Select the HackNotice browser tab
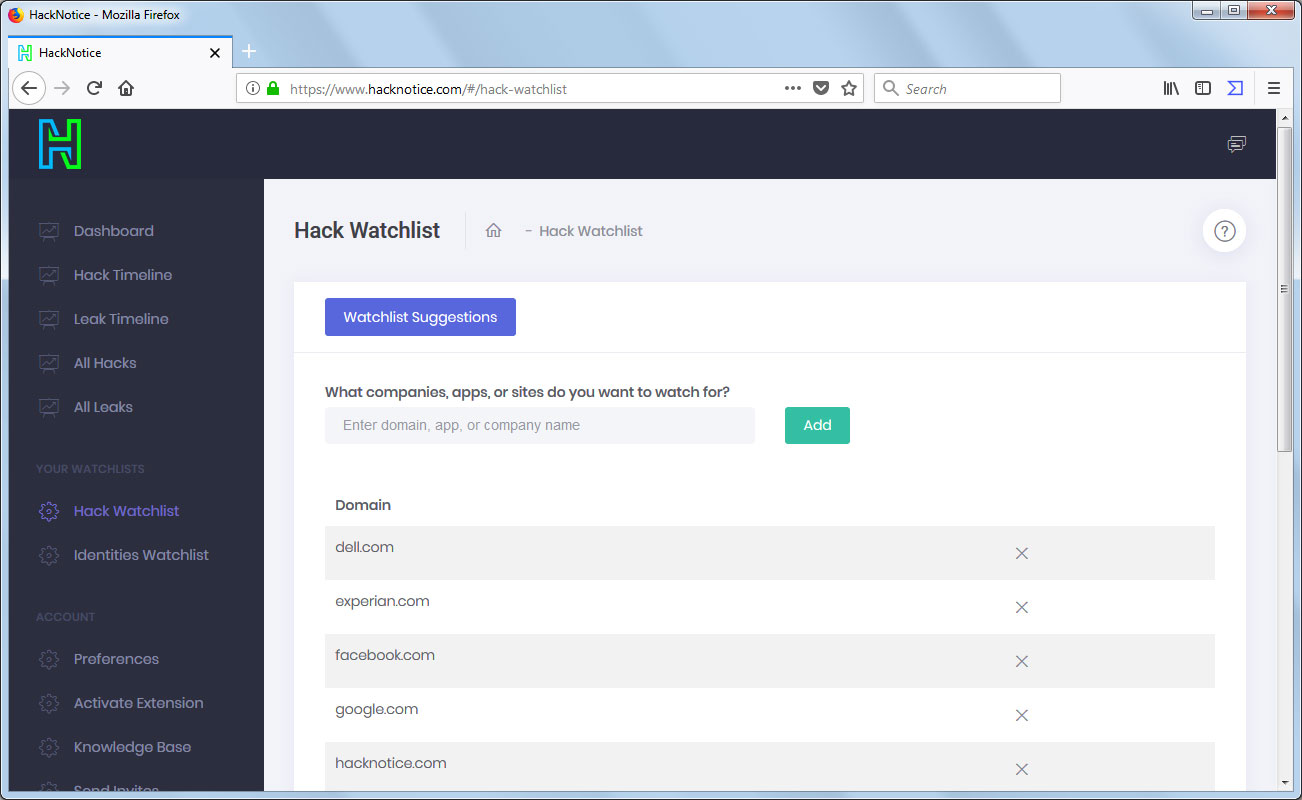1302x800 pixels. (x=120, y=53)
